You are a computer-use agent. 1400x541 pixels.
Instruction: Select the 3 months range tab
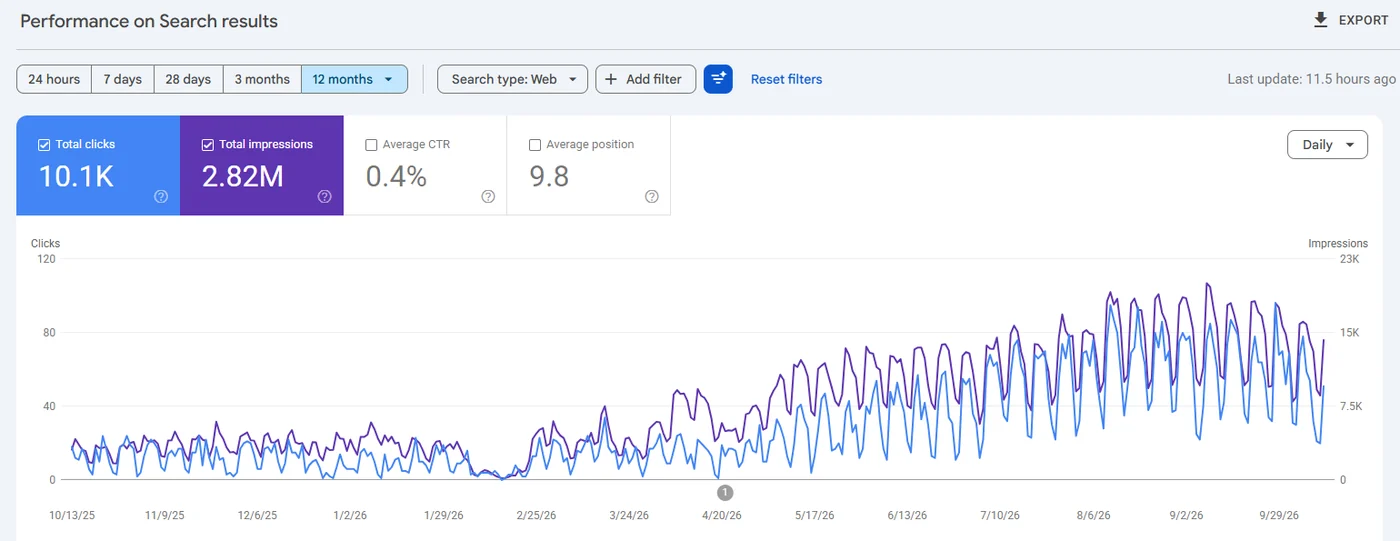point(262,79)
